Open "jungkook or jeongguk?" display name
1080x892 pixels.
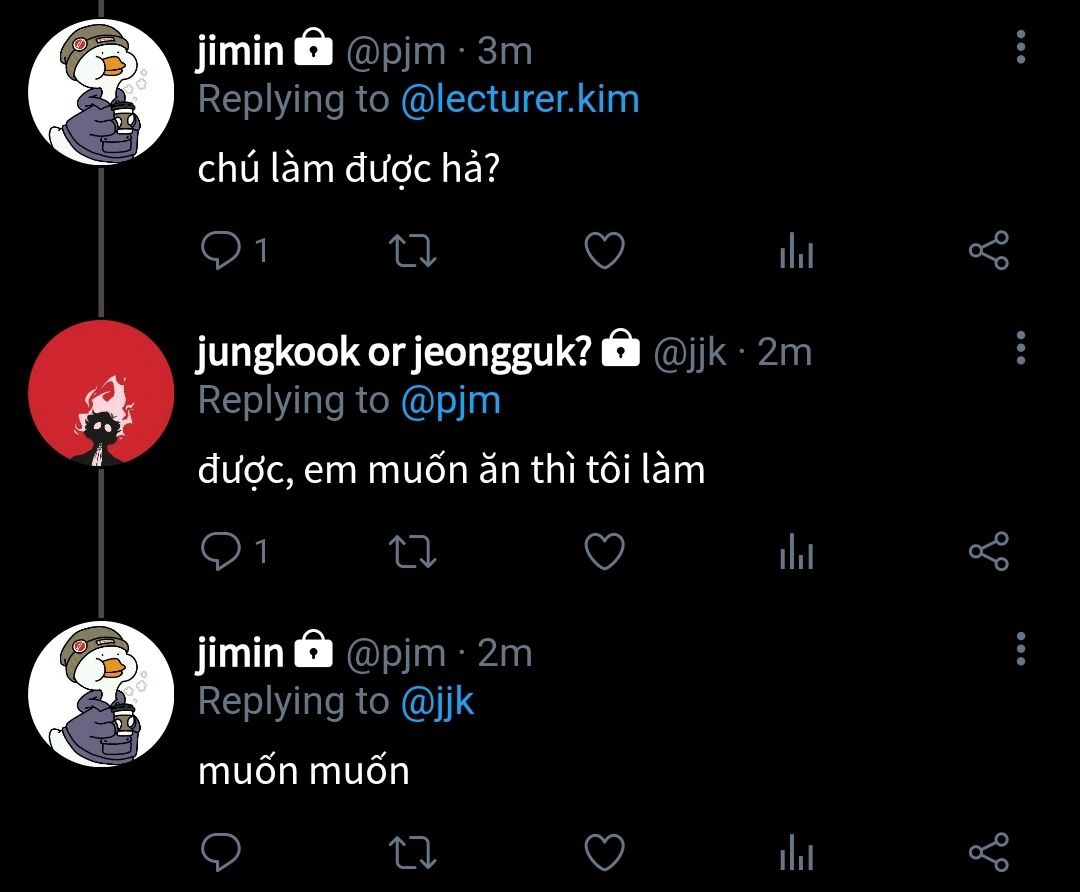(395, 351)
